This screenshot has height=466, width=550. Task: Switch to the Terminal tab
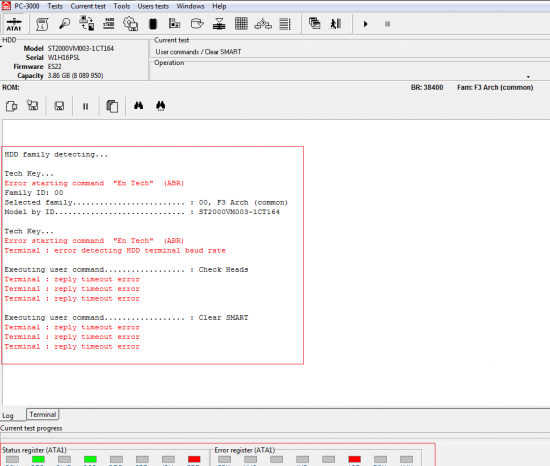(x=43, y=414)
